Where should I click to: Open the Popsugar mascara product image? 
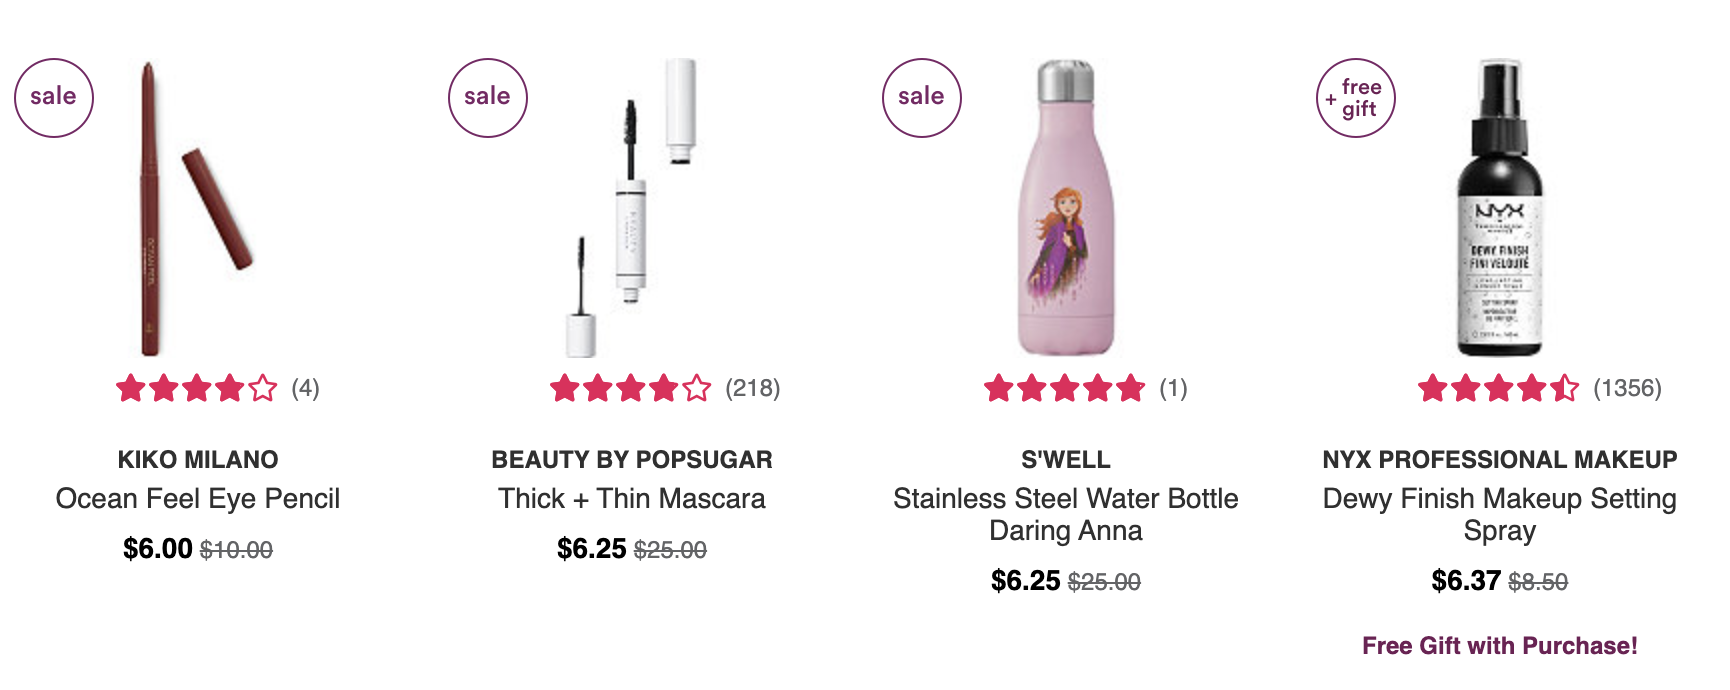click(632, 208)
